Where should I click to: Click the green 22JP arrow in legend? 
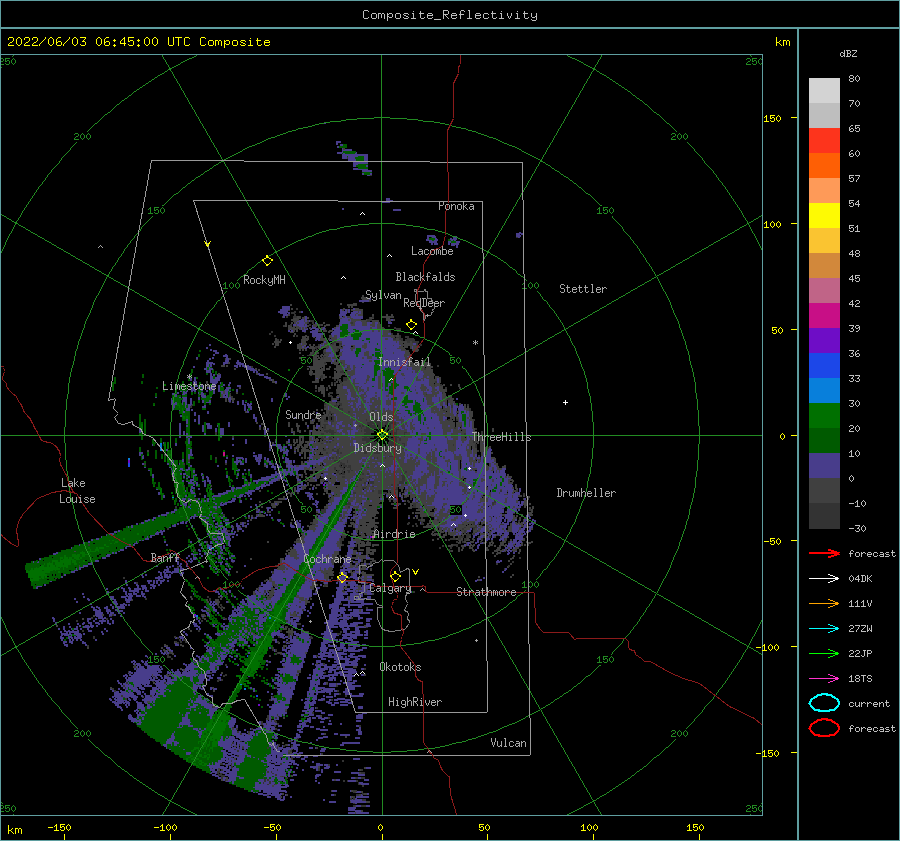click(824, 653)
